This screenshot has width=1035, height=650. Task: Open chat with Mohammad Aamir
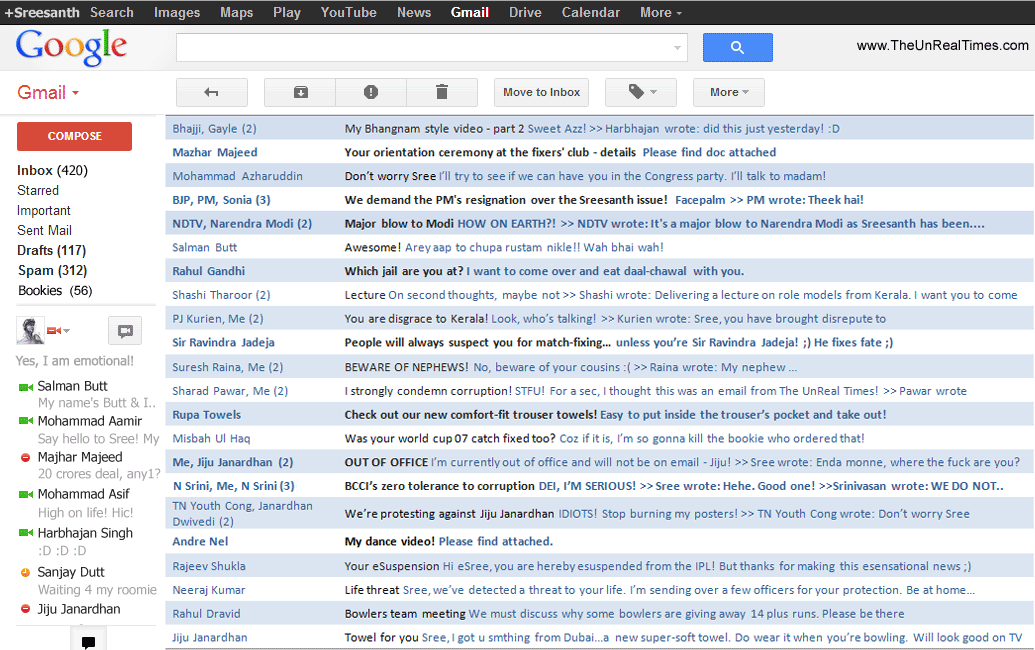(x=90, y=421)
